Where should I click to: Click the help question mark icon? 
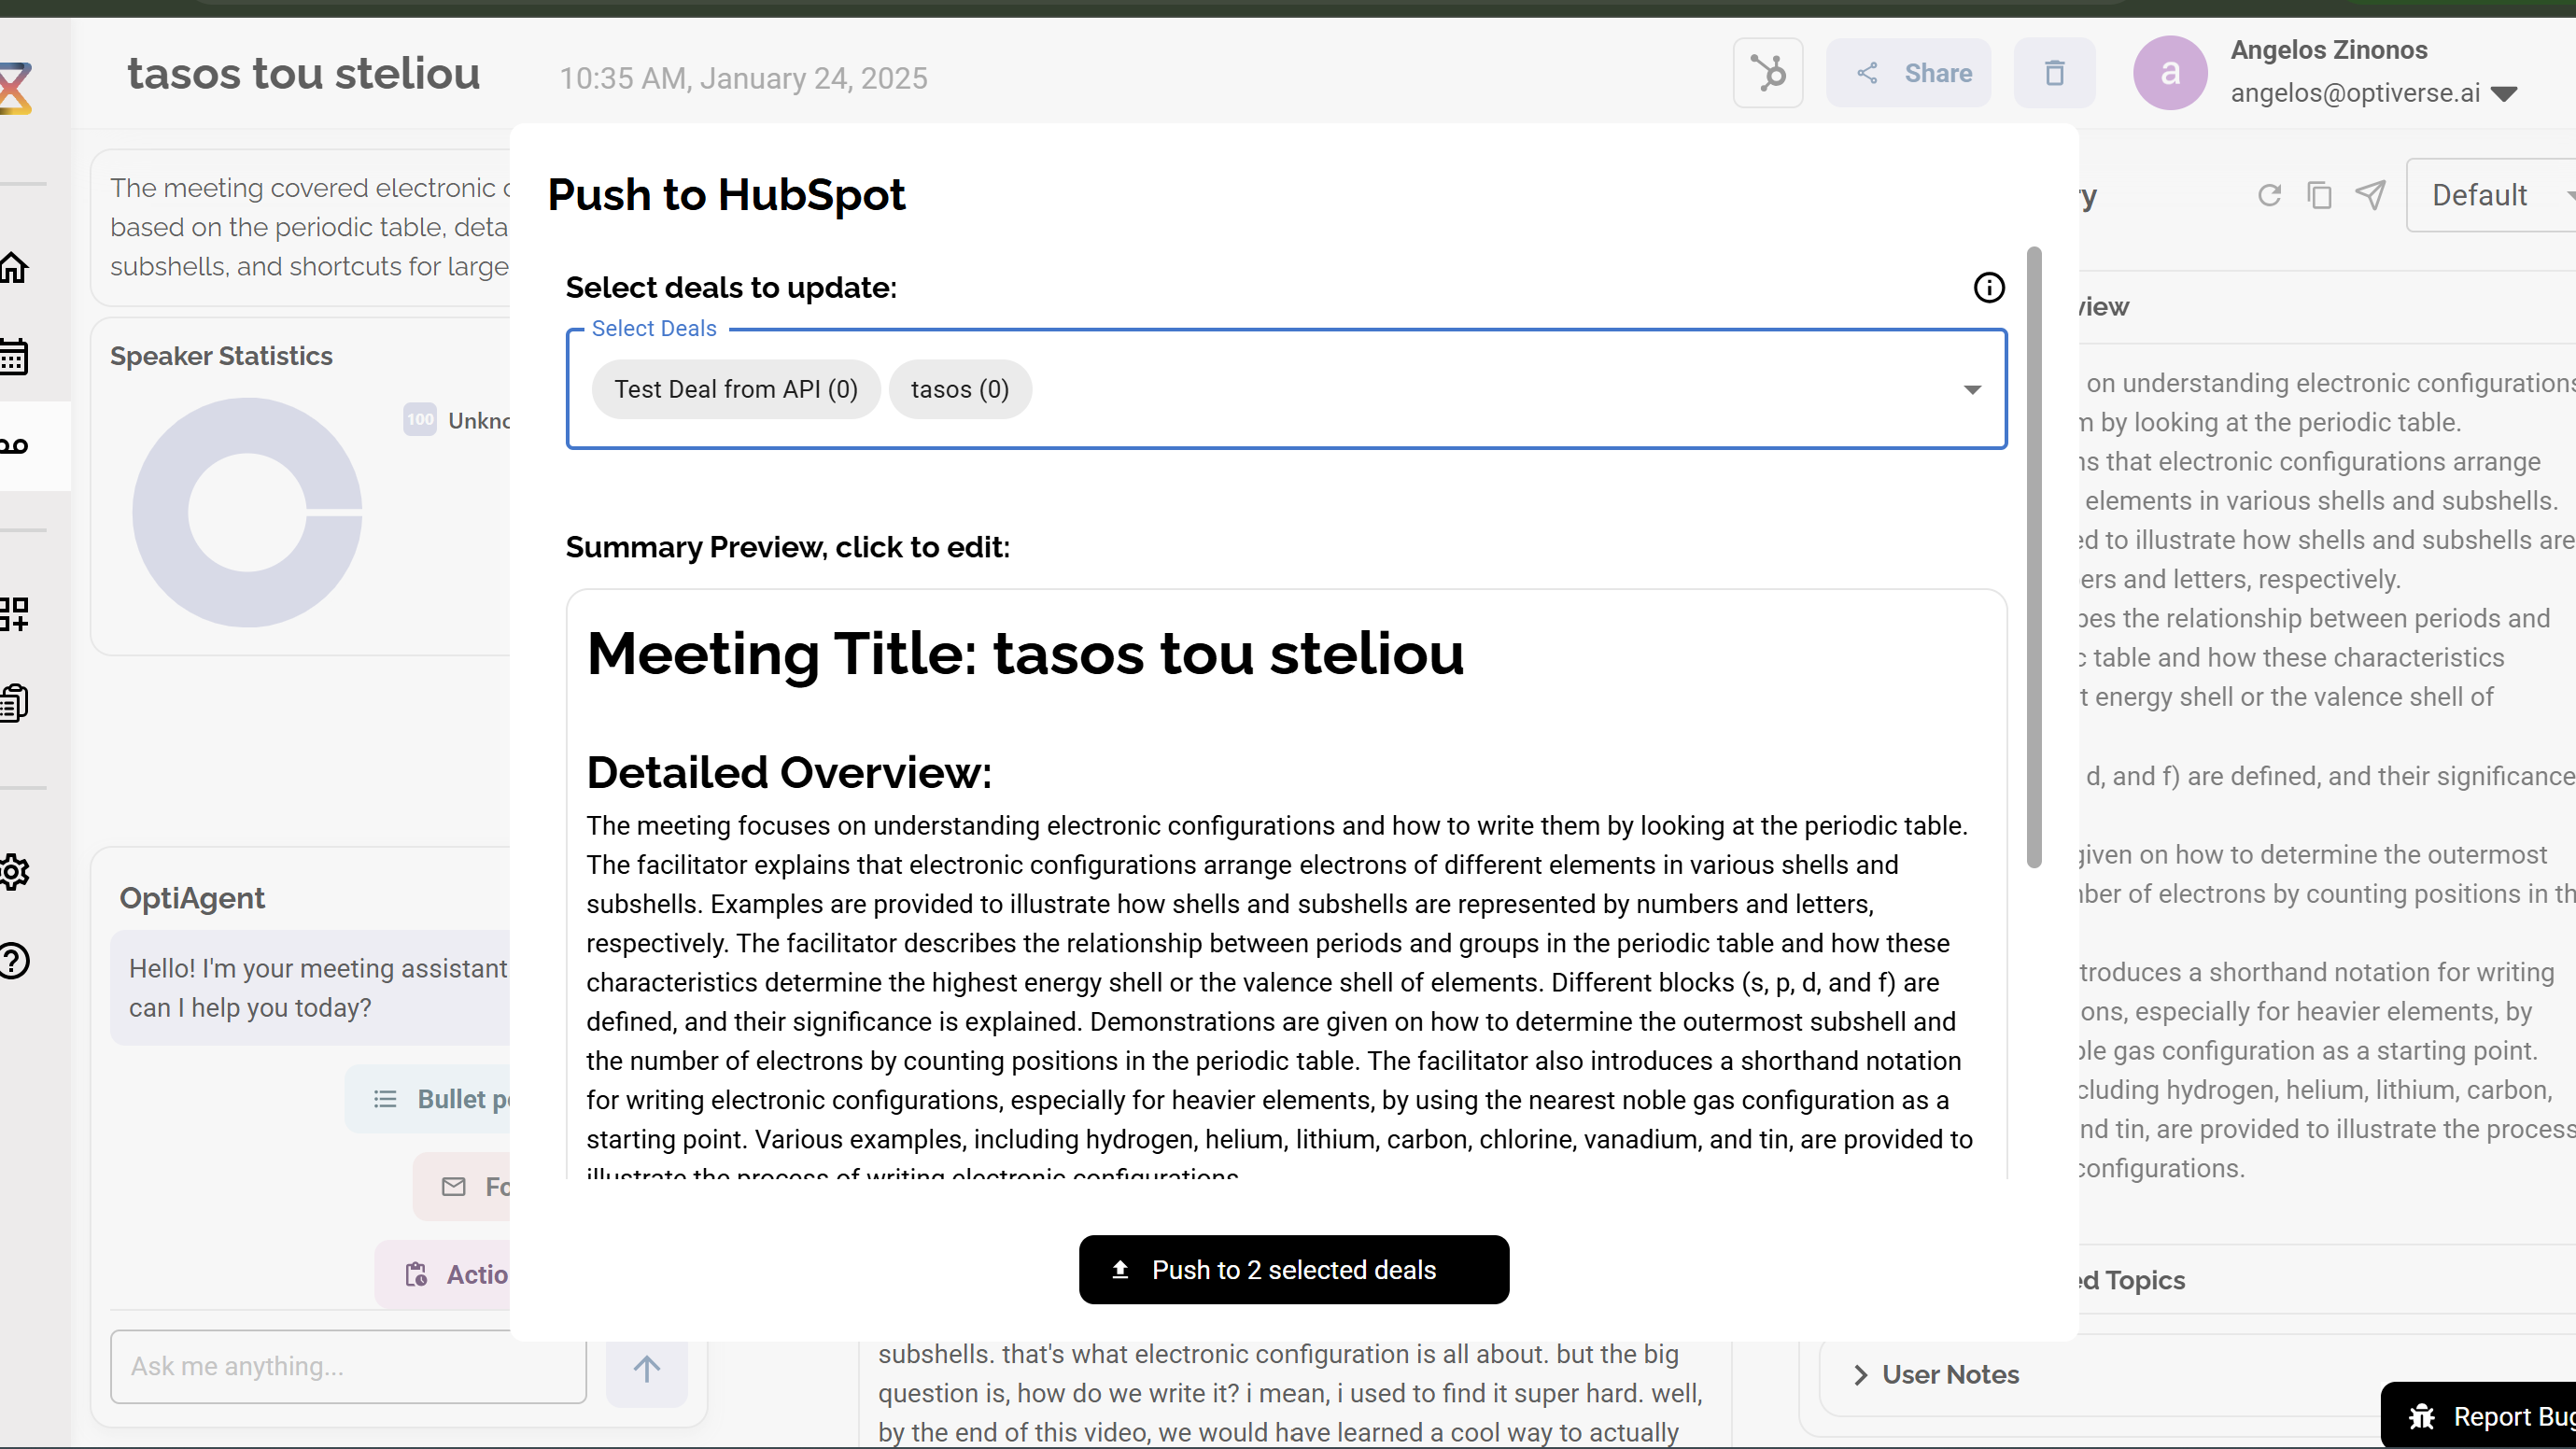click(x=14, y=961)
